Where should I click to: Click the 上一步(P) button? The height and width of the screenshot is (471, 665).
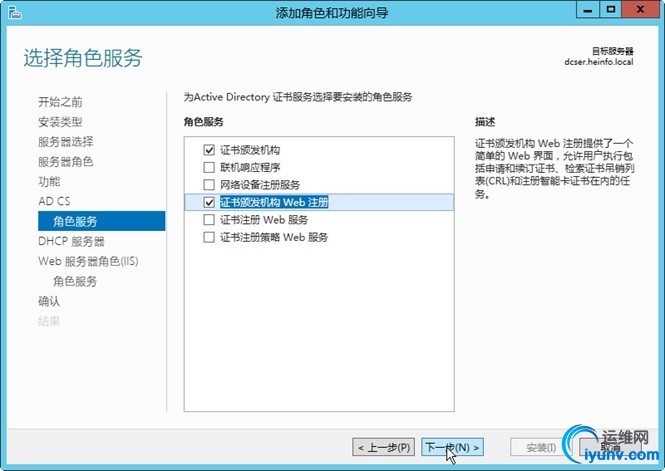pos(383,447)
